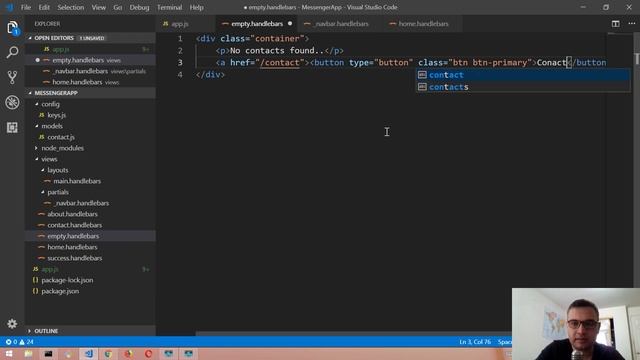The width and height of the screenshot is (640, 360).
Task: Open the editor More Actions menu
Action: [x=631, y=24]
